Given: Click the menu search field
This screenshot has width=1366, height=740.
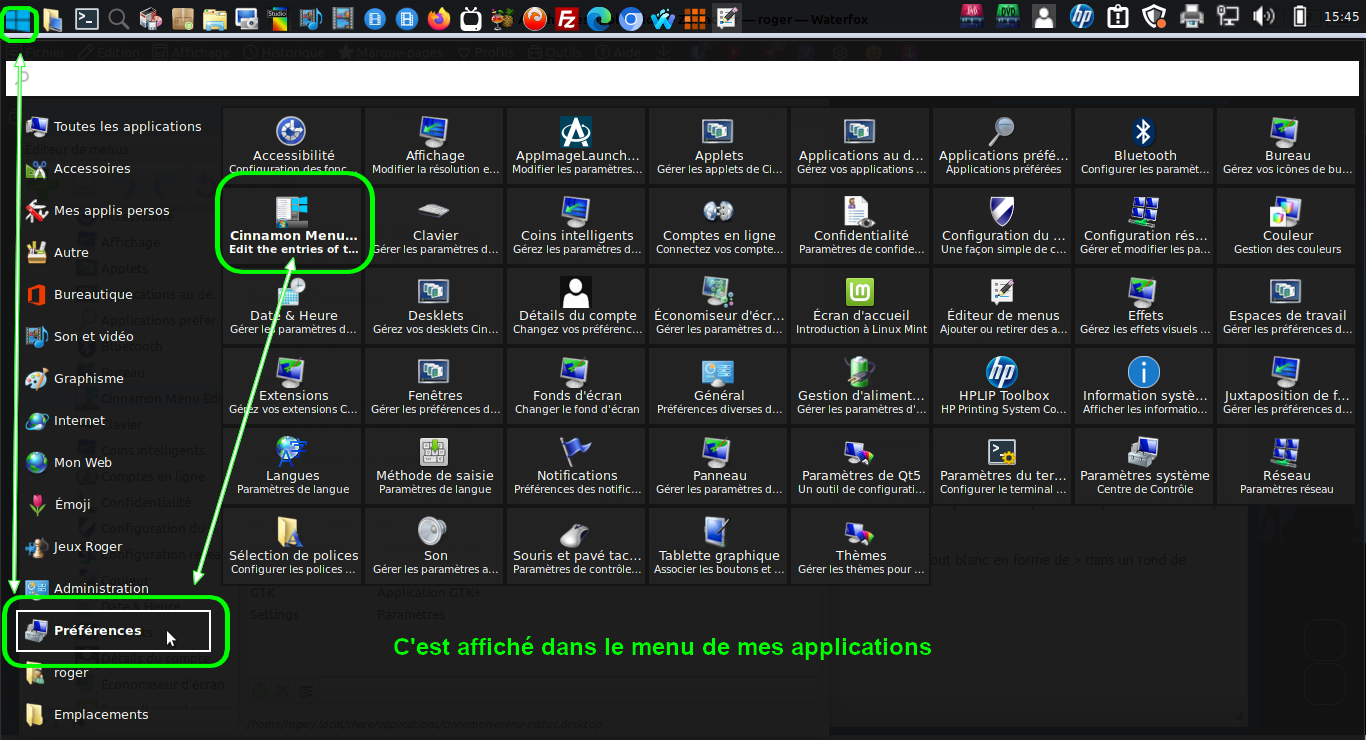Looking at the screenshot, I should [682, 77].
